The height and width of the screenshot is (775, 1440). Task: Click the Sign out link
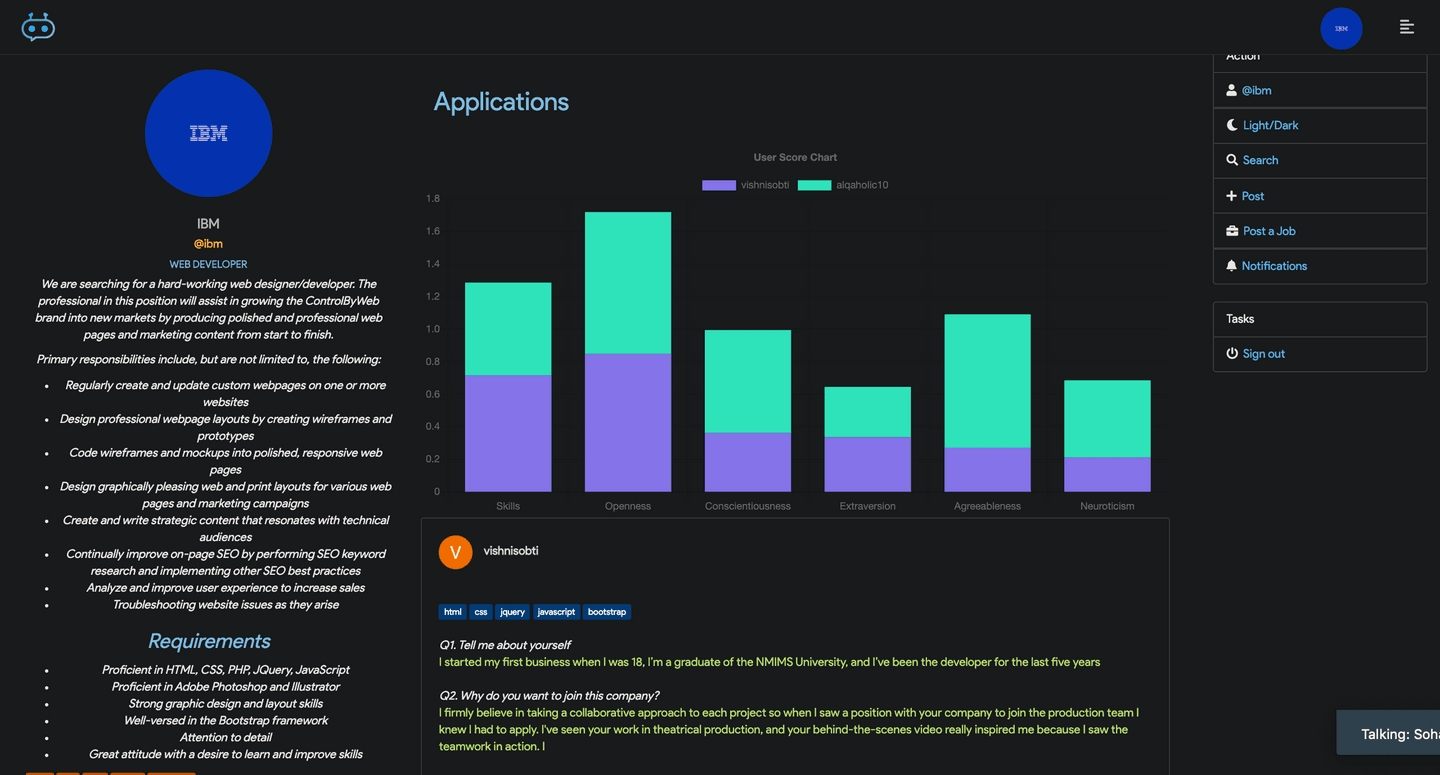tap(1264, 354)
